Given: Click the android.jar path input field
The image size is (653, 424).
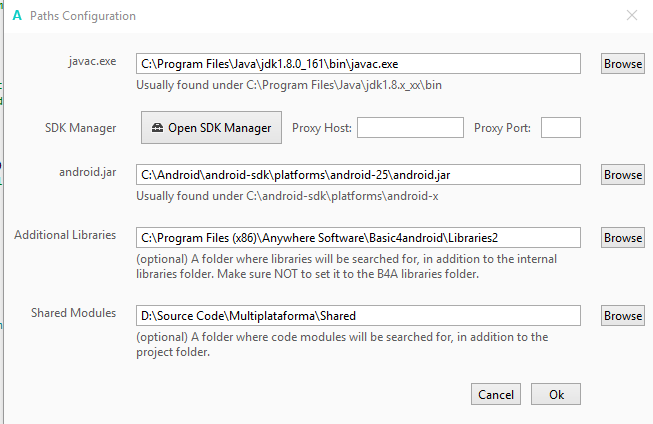Looking at the screenshot, I should tap(358, 175).
